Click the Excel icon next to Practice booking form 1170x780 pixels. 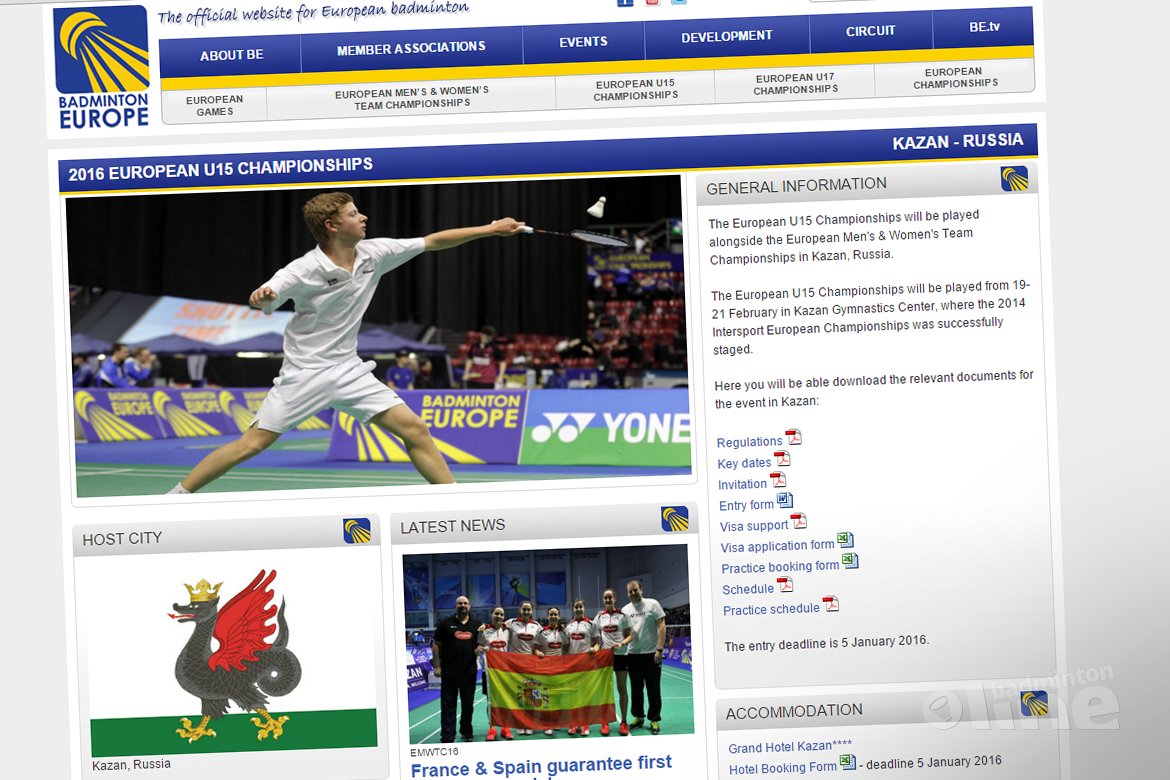[x=850, y=561]
